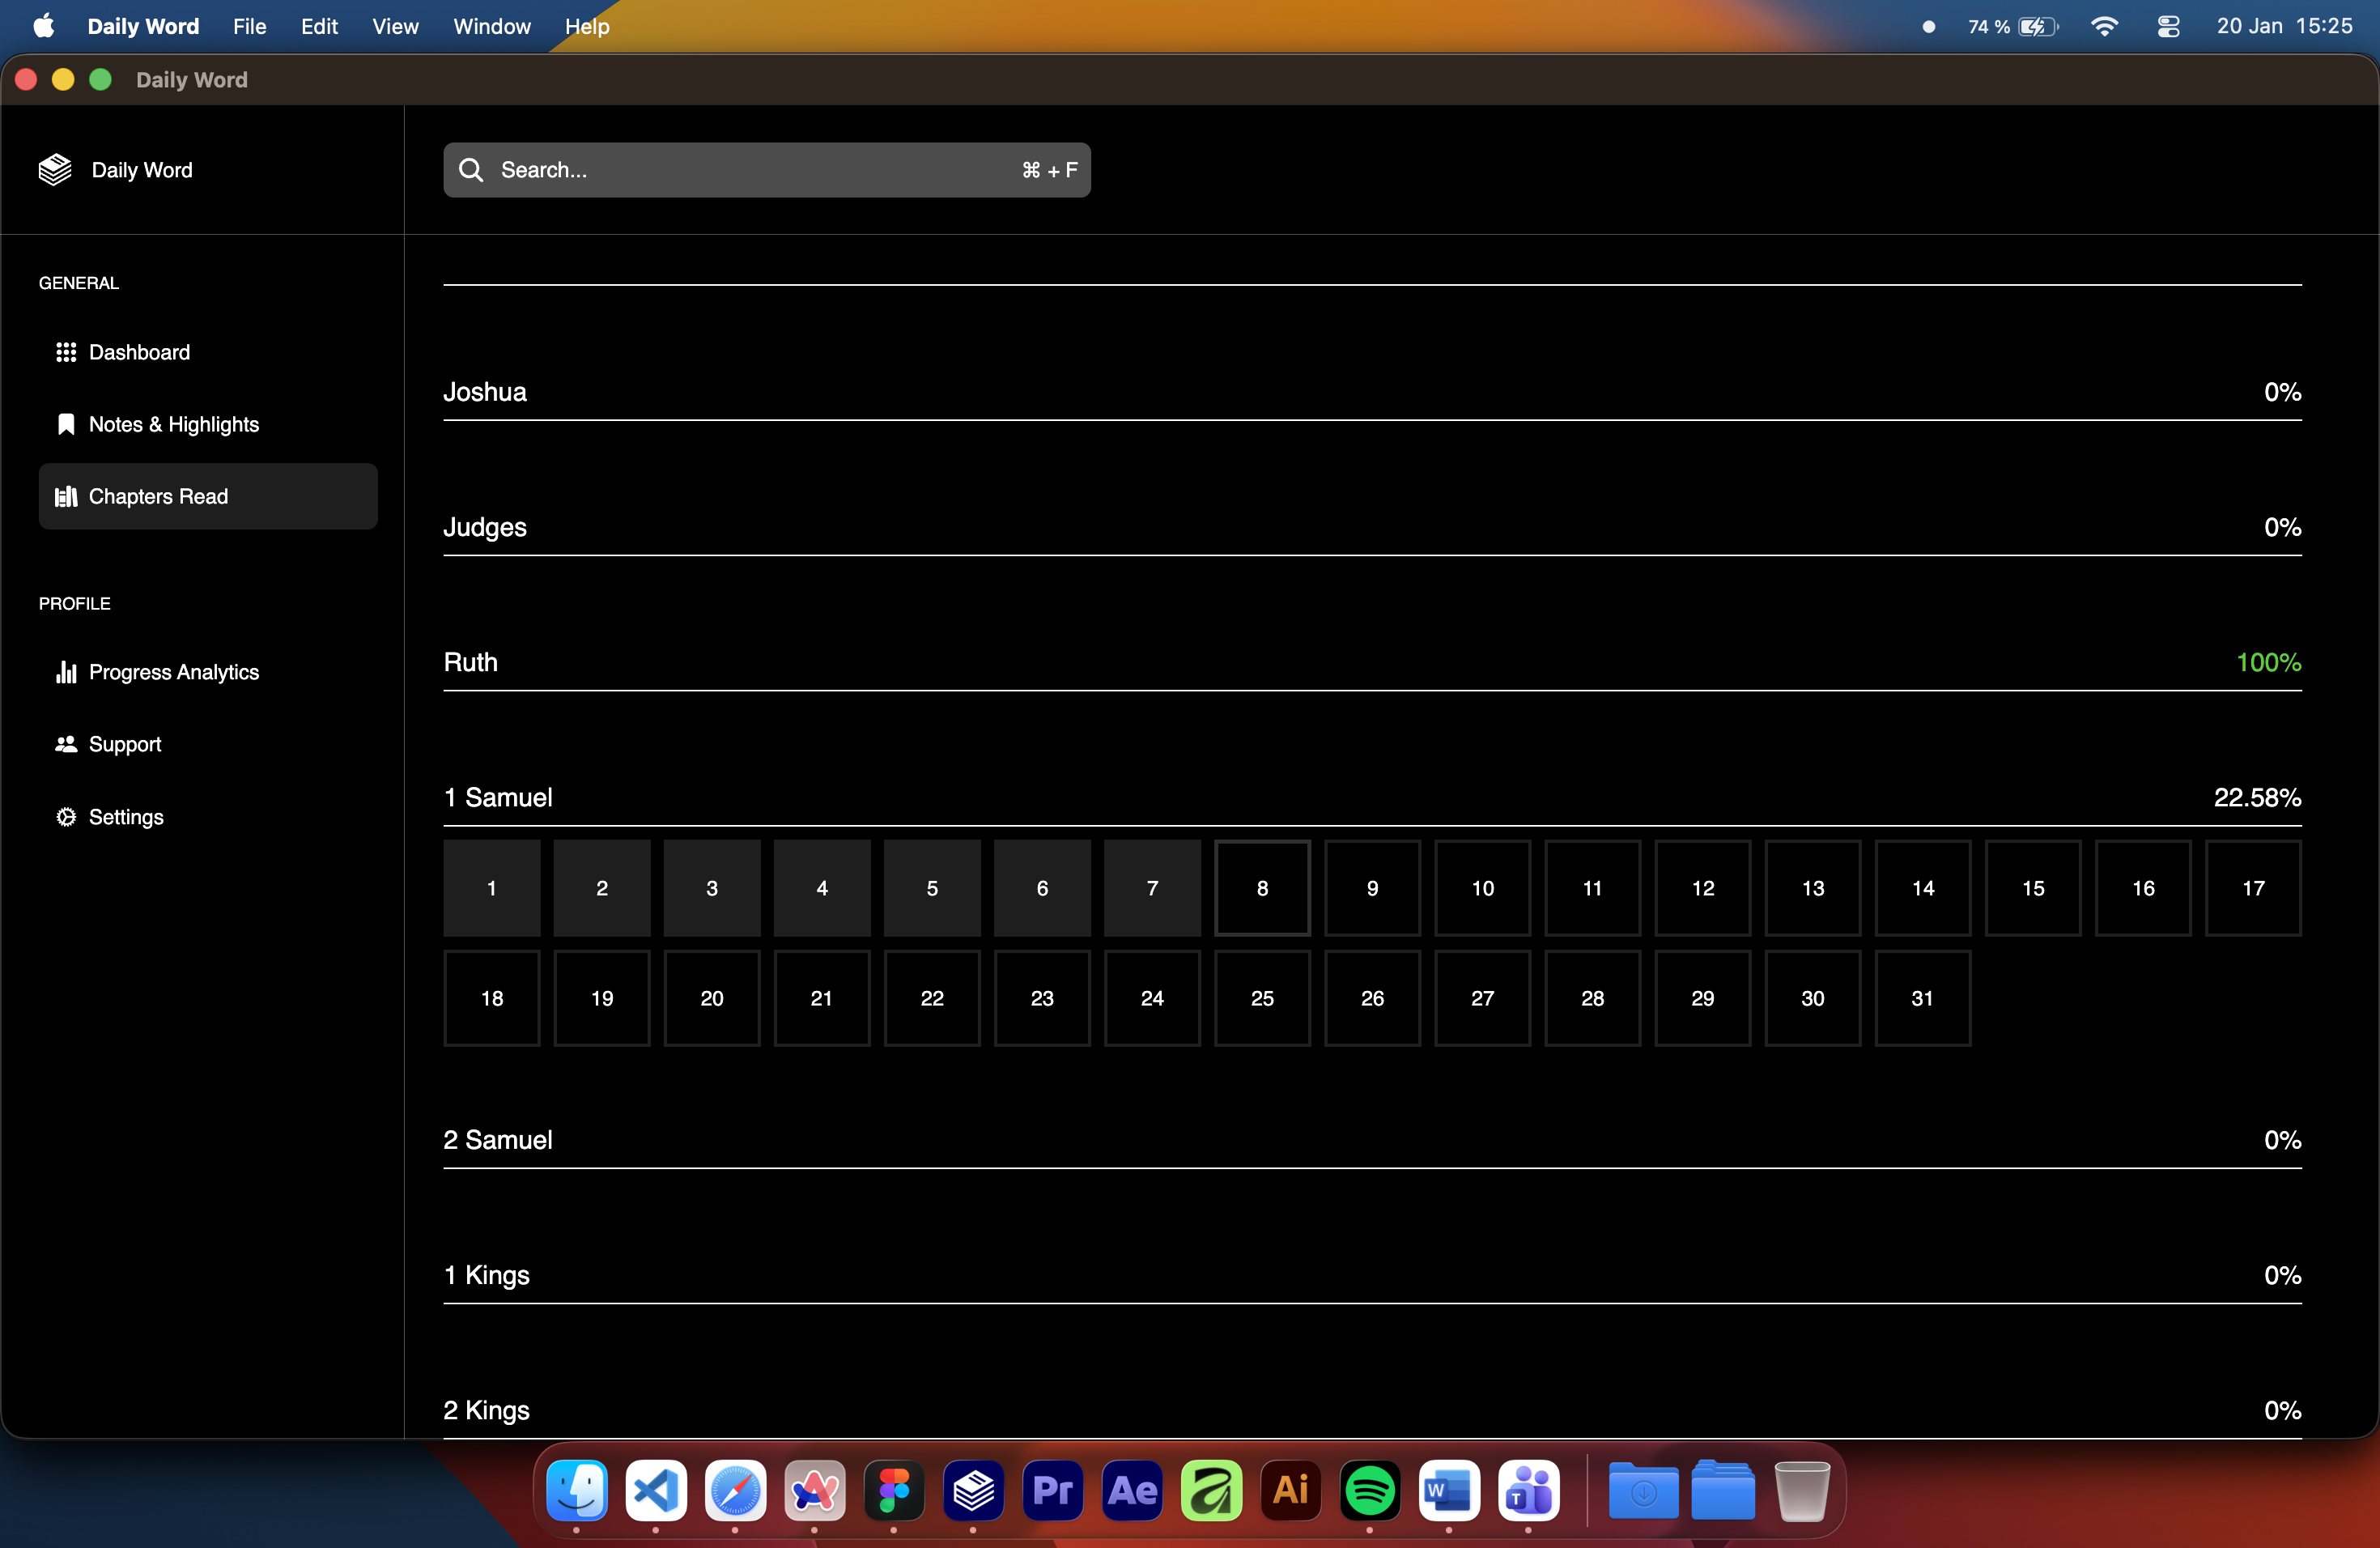Image resolution: width=2380 pixels, height=1548 pixels.
Task: Click the Settings gear icon in sidebar
Action: coord(66,817)
